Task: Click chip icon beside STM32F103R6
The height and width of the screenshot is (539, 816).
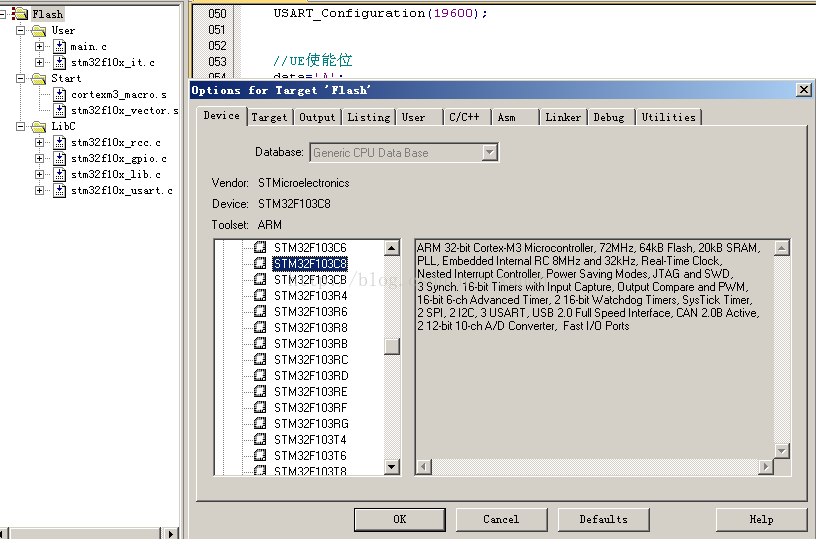Action: 260,311
